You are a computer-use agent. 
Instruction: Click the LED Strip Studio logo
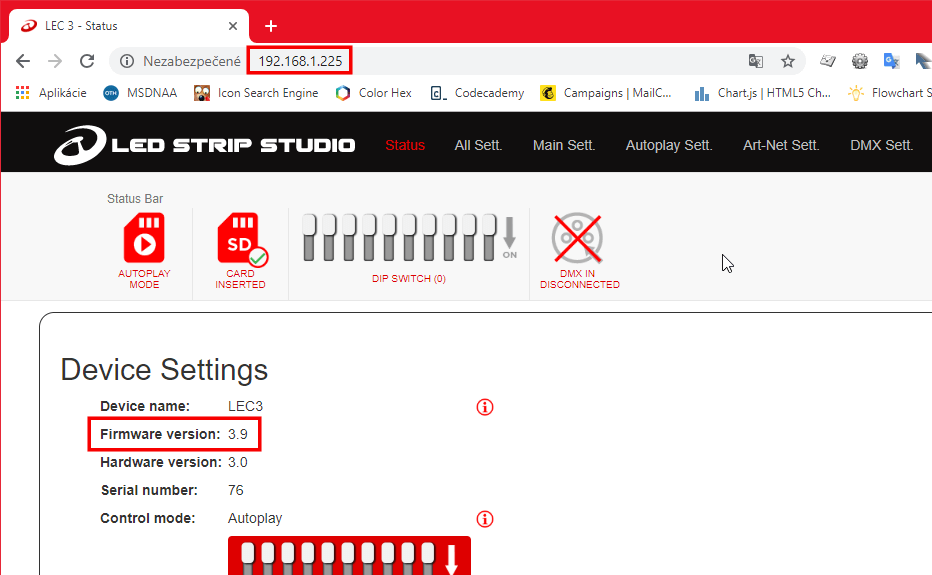(x=204, y=144)
